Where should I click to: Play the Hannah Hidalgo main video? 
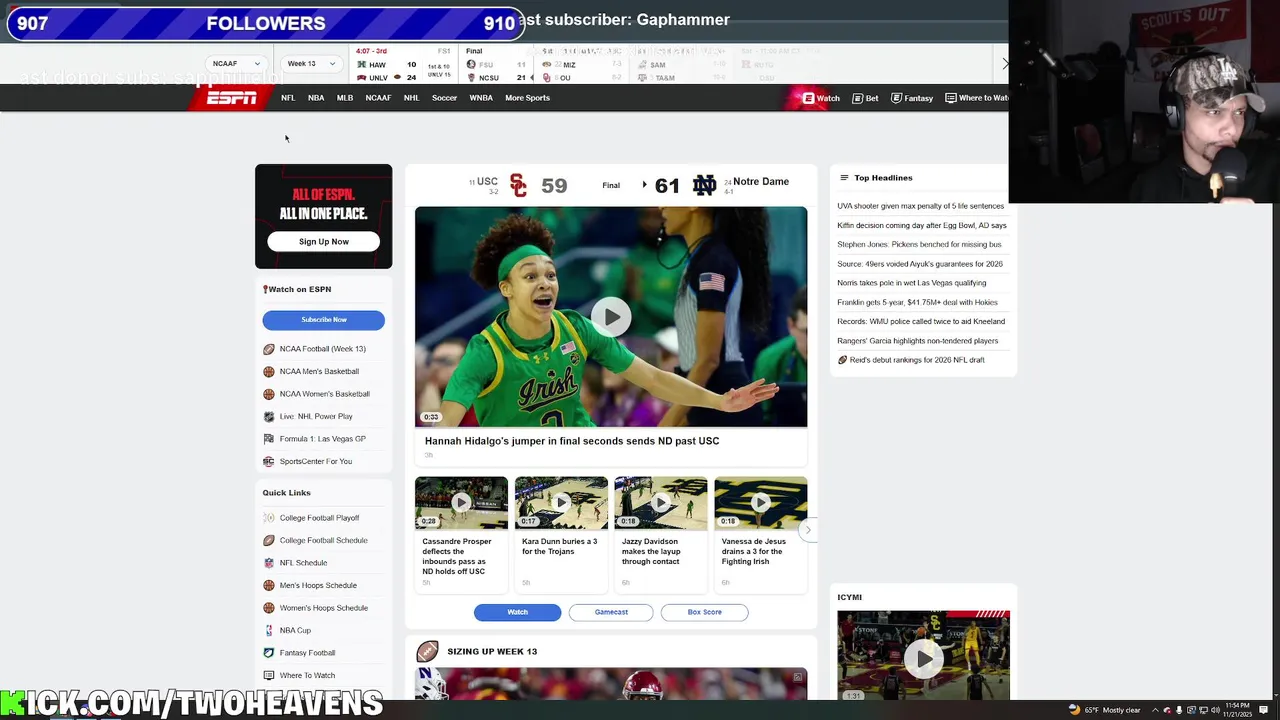pyautogui.click(x=611, y=317)
